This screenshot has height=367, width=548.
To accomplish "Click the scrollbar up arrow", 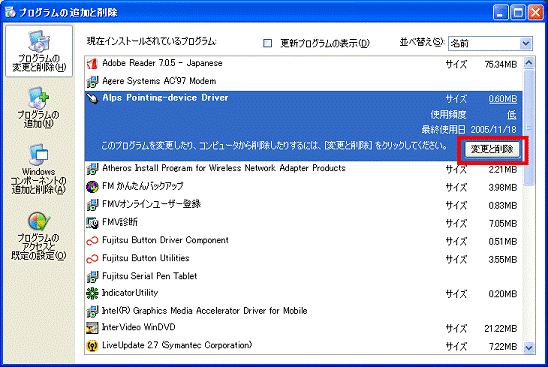I will coord(529,63).
